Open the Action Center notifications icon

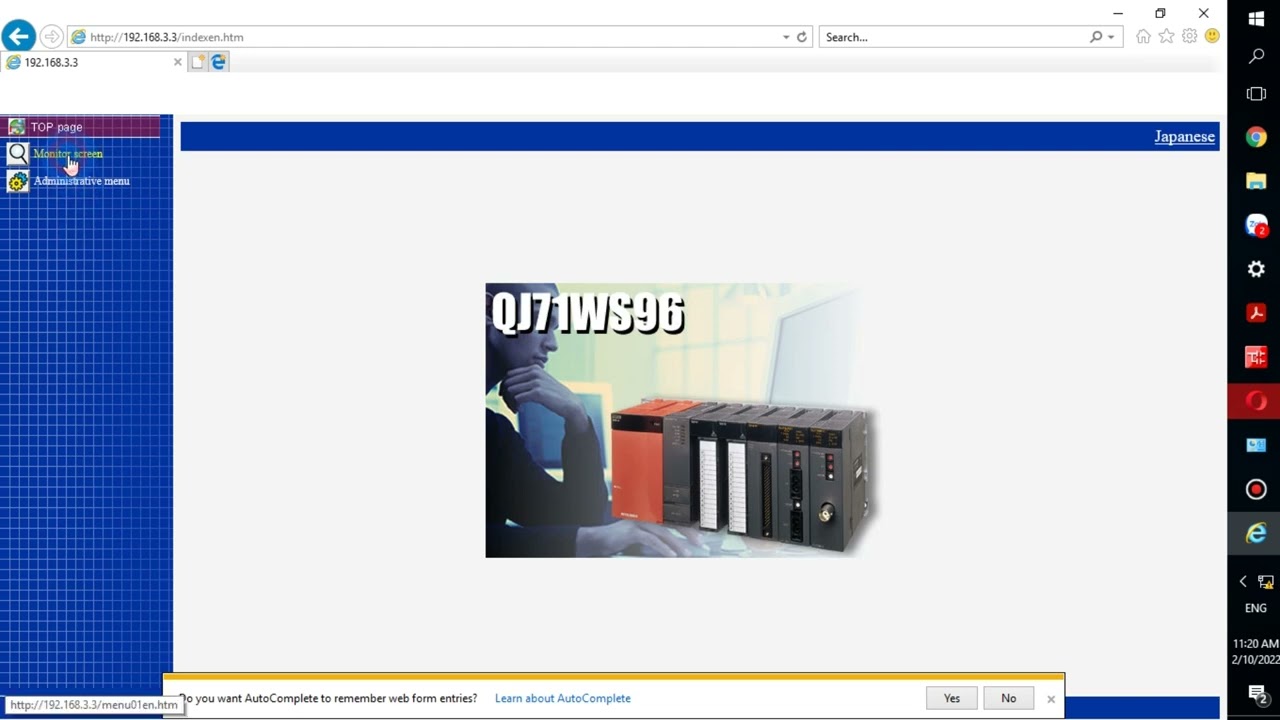click(x=1257, y=693)
